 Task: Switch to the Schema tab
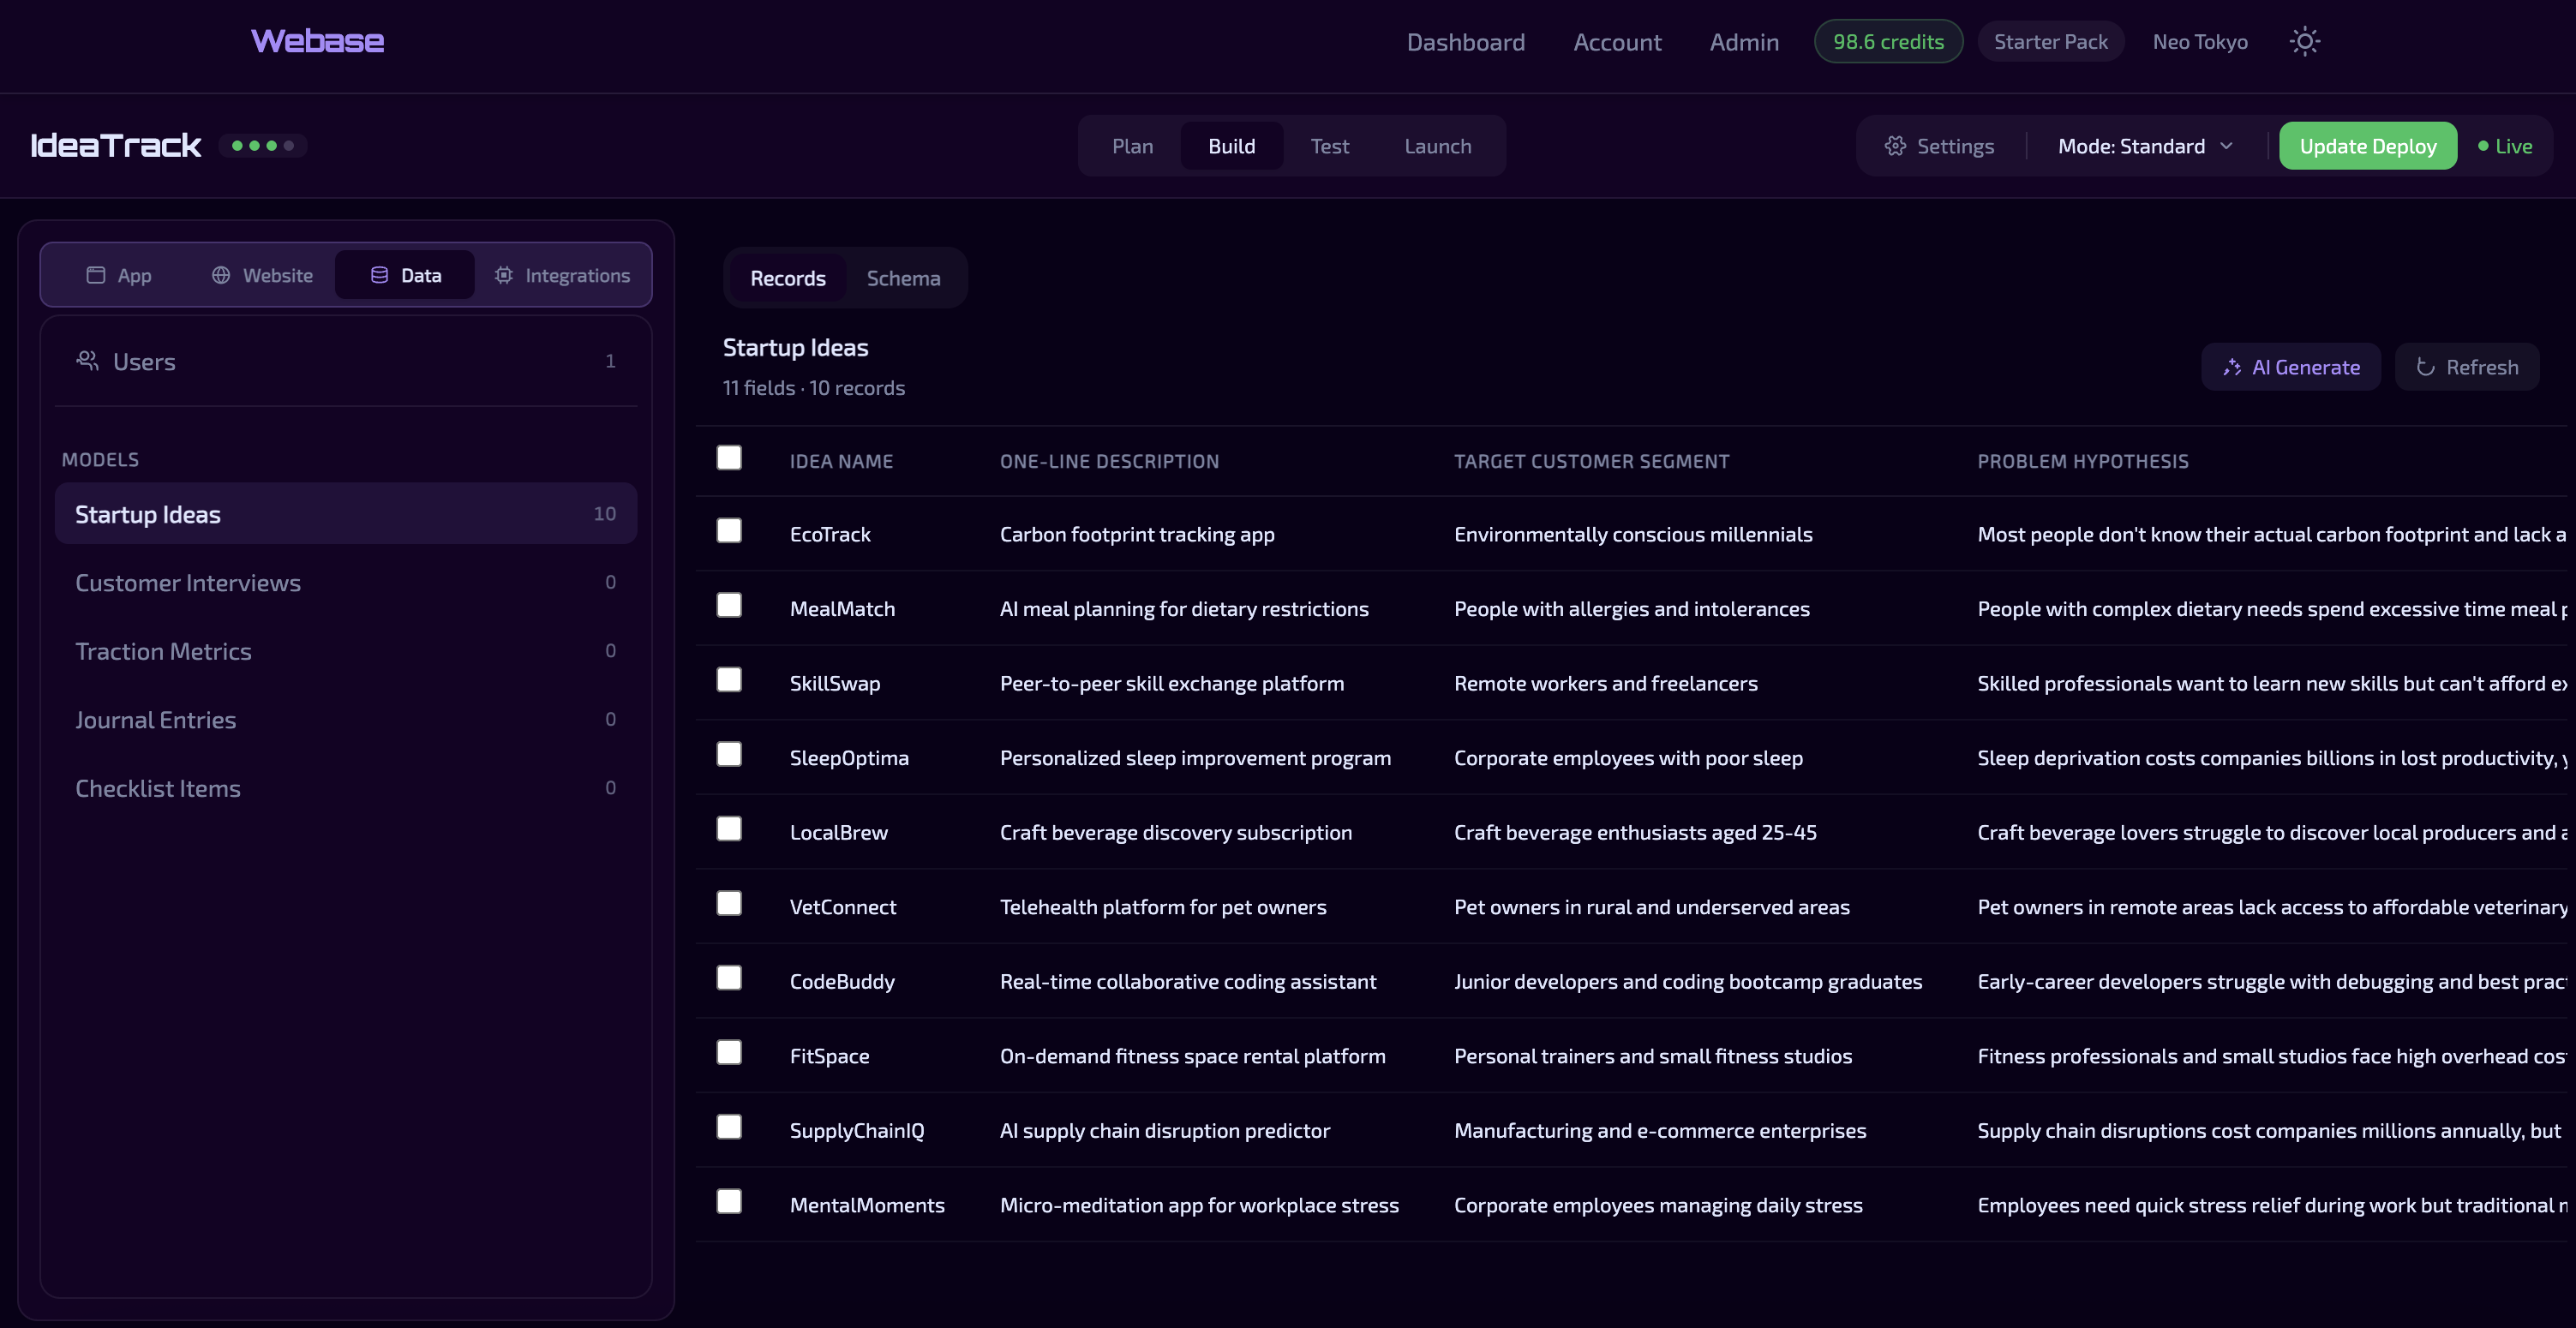pyautogui.click(x=903, y=278)
